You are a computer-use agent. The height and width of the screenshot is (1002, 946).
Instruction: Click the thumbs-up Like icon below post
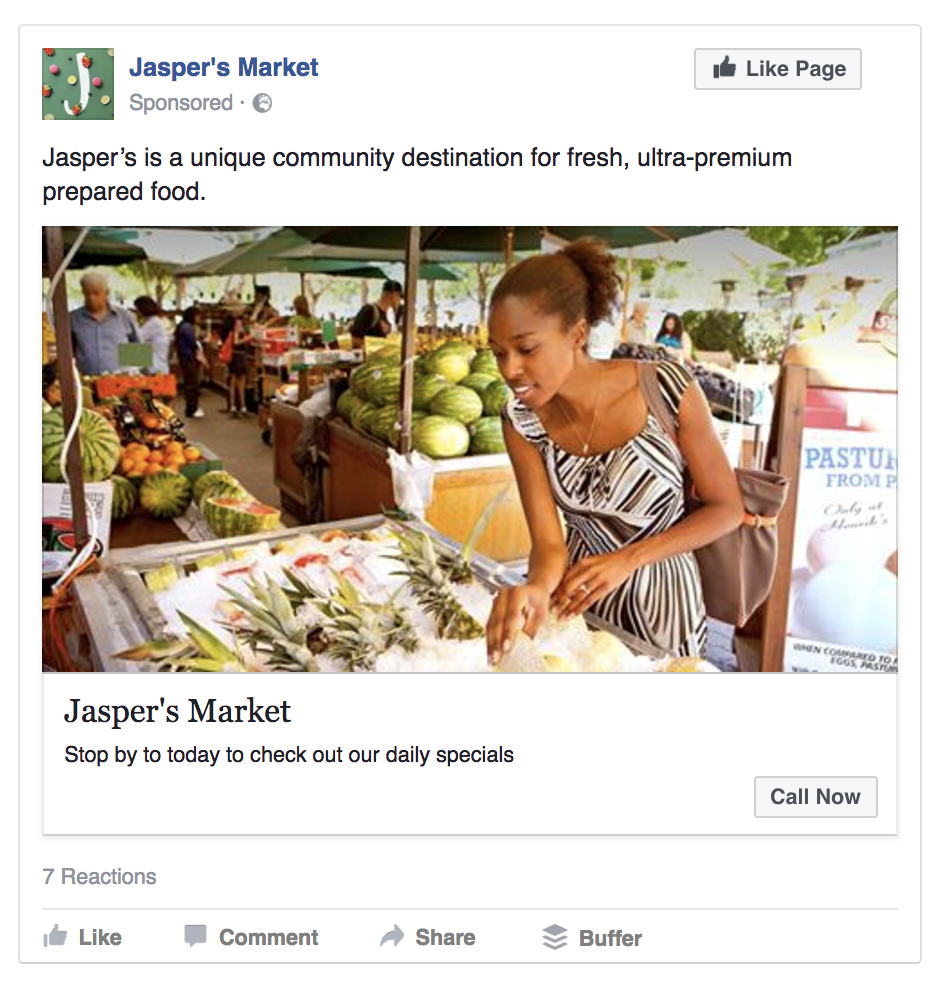pos(56,937)
